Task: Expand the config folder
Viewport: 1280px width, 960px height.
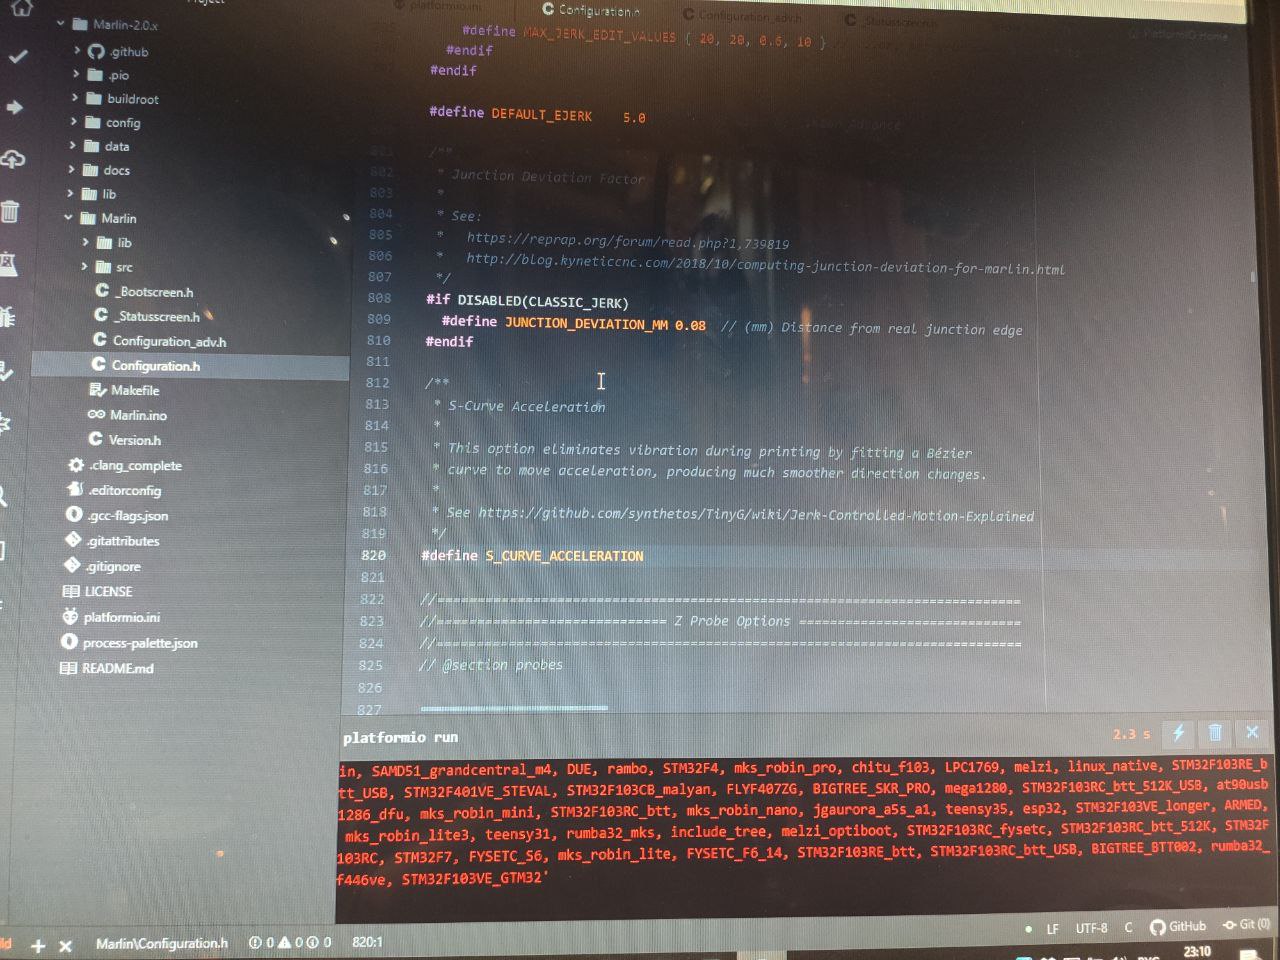Action: pyautogui.click(x=74, y=122)
